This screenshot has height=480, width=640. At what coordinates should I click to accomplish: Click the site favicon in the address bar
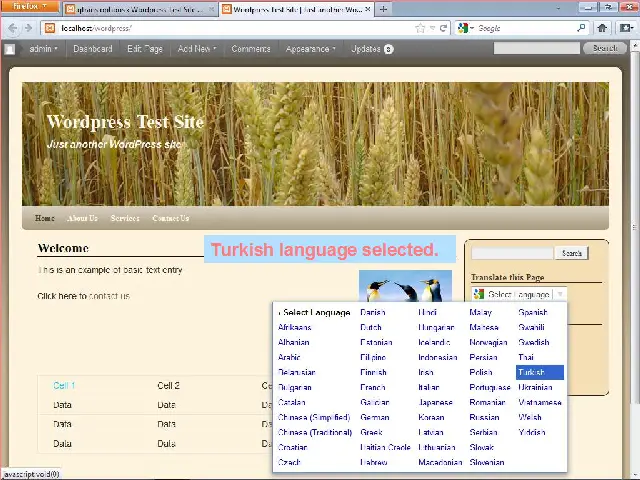tap(50, 28)
